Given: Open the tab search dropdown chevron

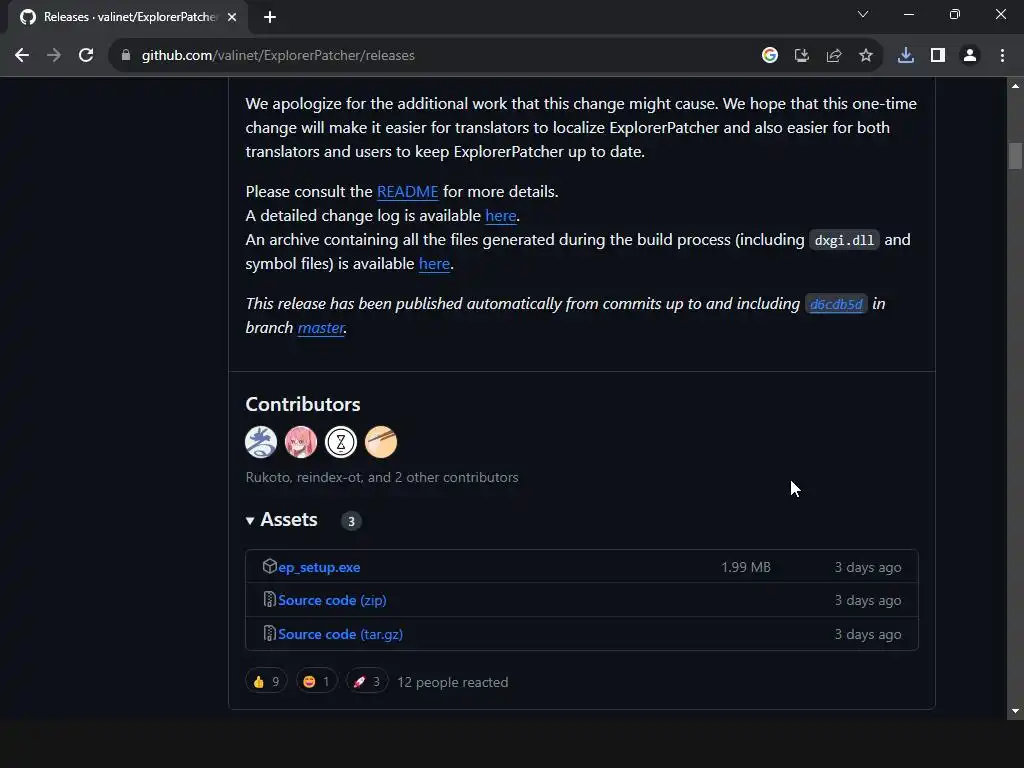Looking at the screenshot, I should (863, 14).
